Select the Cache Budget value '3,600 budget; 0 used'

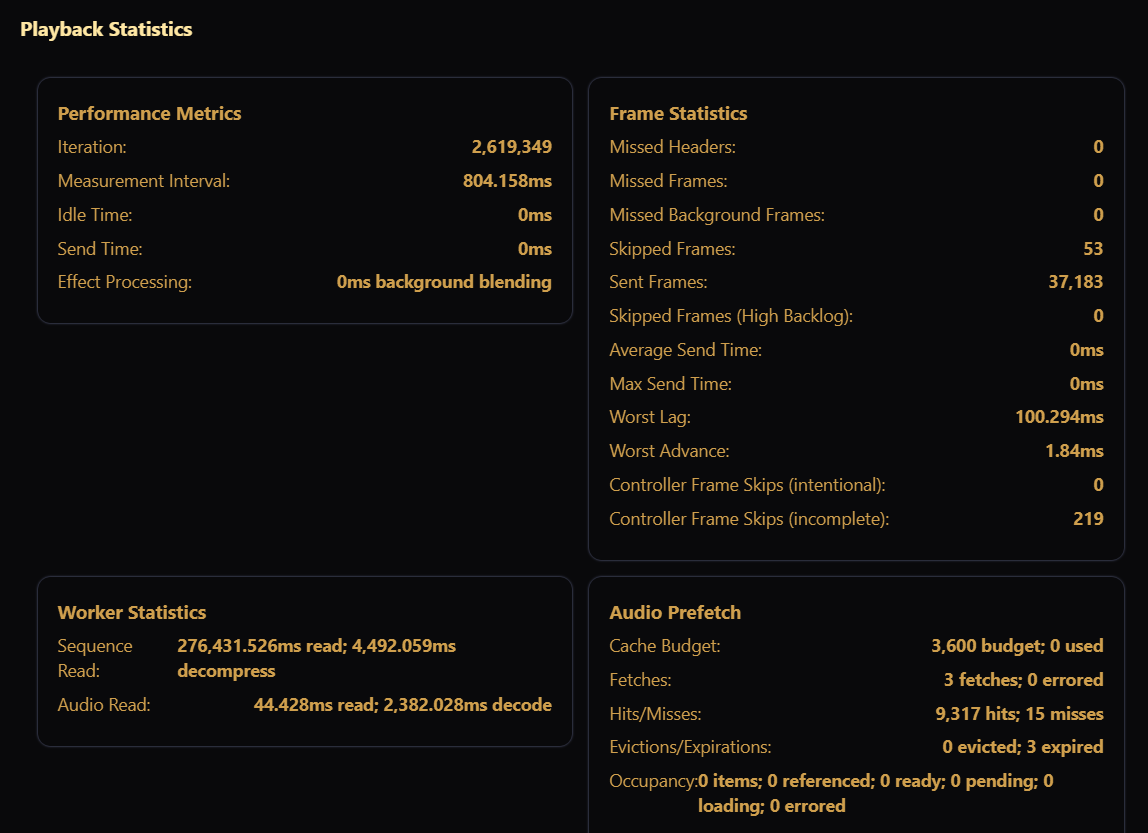point(1017,646)
